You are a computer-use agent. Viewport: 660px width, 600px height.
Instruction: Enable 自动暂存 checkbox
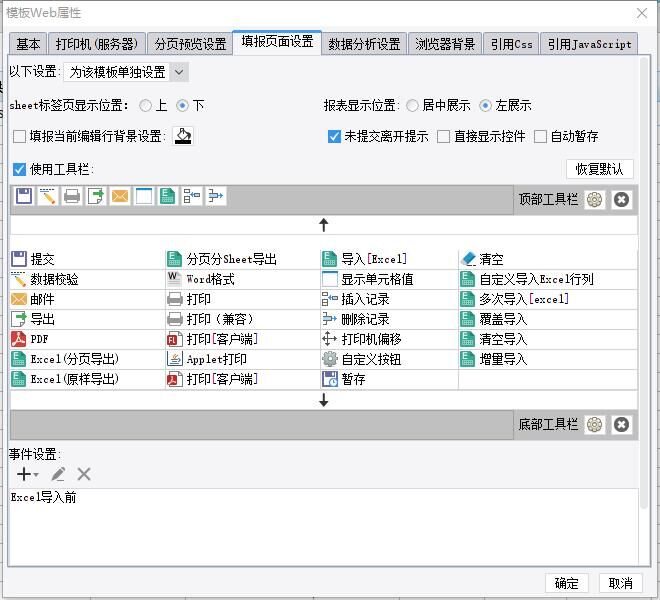point(540,136)
